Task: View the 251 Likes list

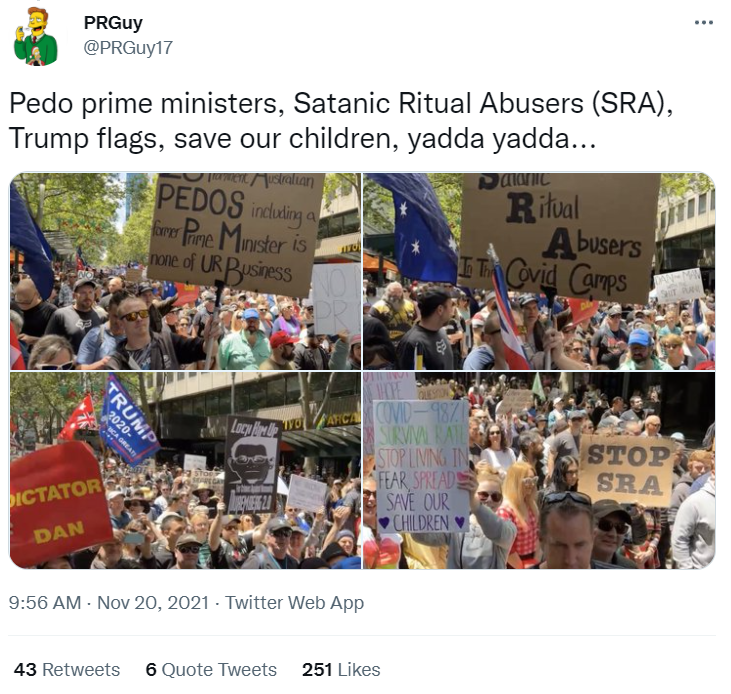Action: [x=341, y=669]
